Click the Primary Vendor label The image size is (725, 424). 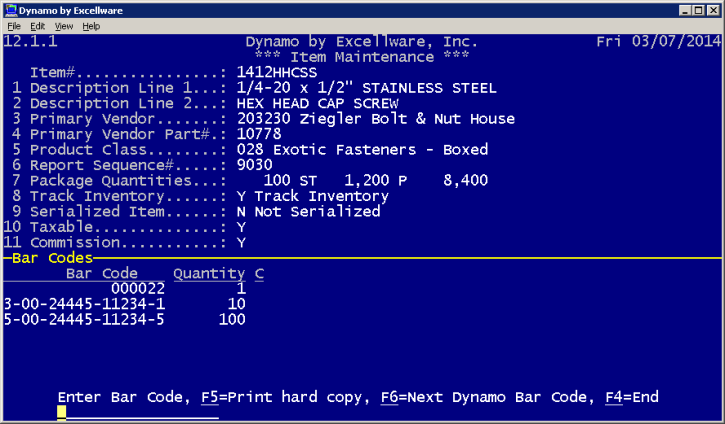(x=92, y=119)
